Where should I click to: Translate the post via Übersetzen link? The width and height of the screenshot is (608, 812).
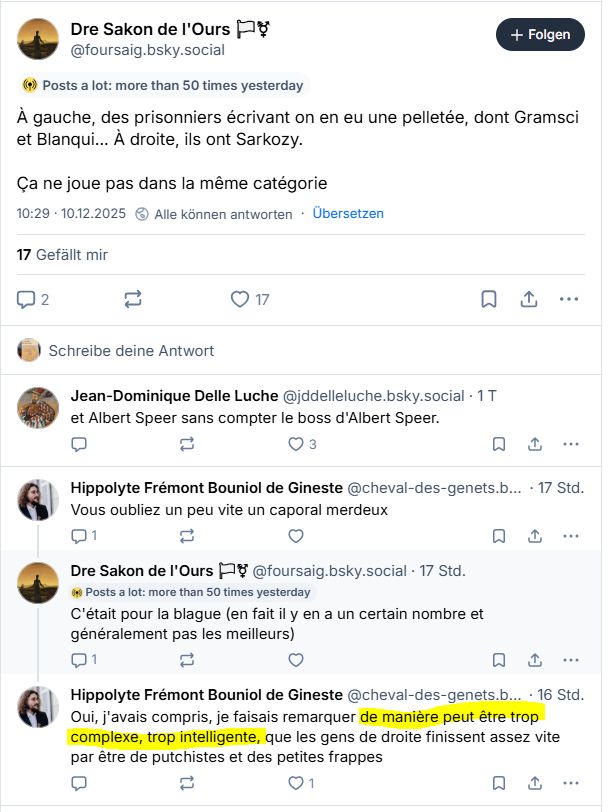point(348,213)
